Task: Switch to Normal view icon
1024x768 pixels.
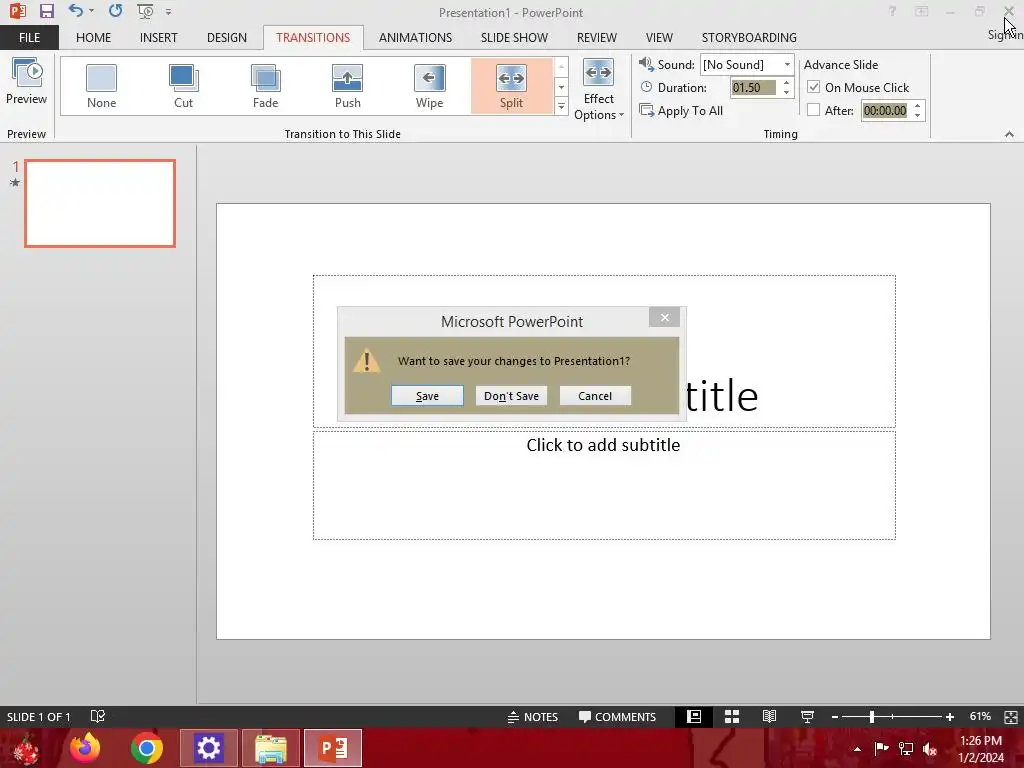Action: click(x=694, y=716)
